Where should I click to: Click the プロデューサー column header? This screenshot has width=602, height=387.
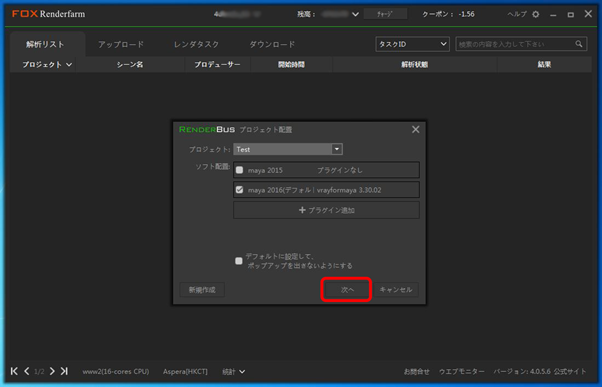point(218,64)
